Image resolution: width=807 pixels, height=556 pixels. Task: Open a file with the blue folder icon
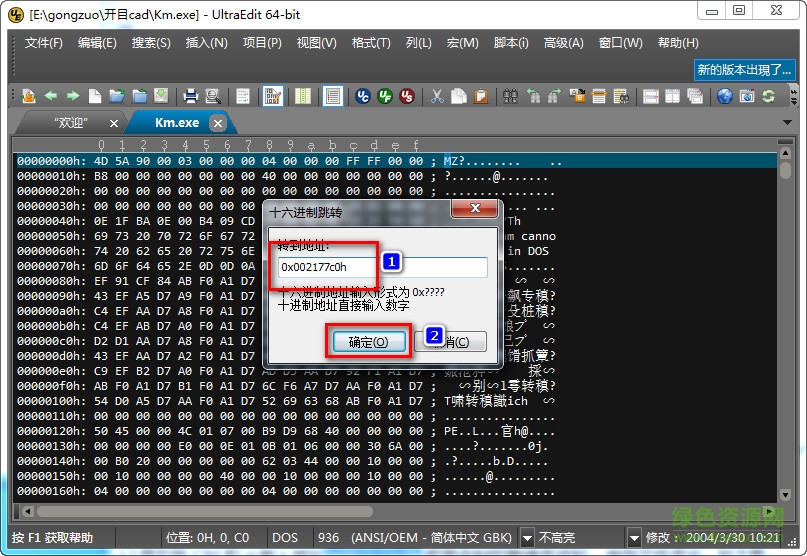[117, 96]
